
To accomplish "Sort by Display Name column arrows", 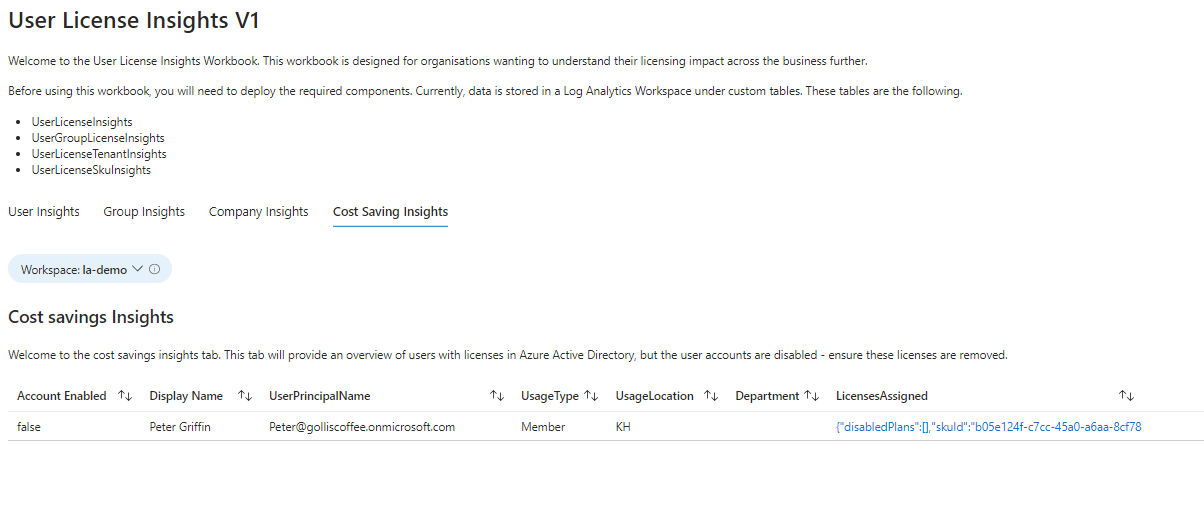I will [x=245, y=396].
